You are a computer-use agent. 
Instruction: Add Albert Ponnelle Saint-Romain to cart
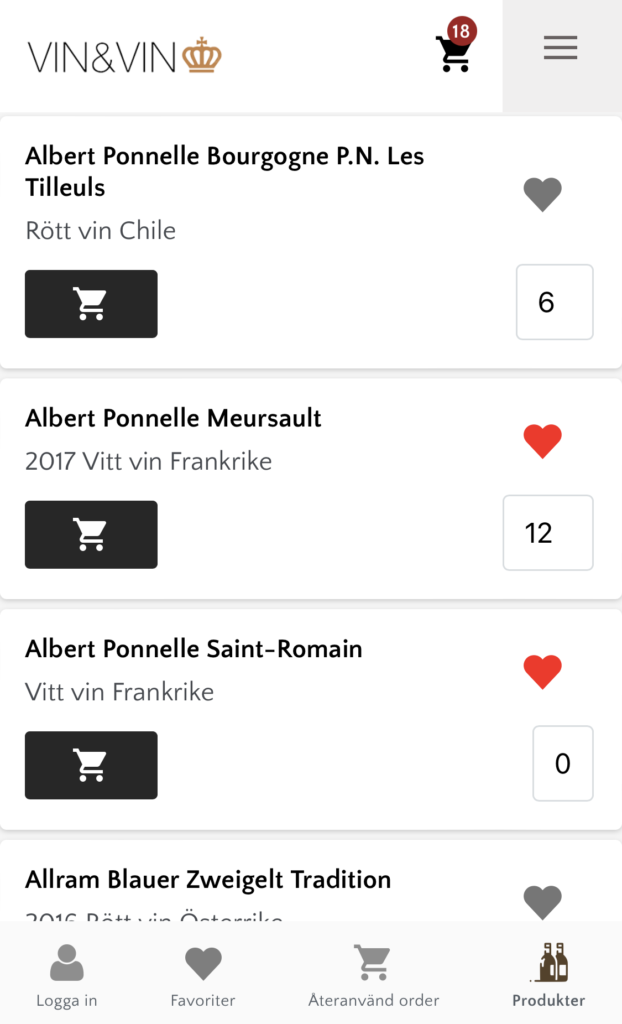point(91,765)
